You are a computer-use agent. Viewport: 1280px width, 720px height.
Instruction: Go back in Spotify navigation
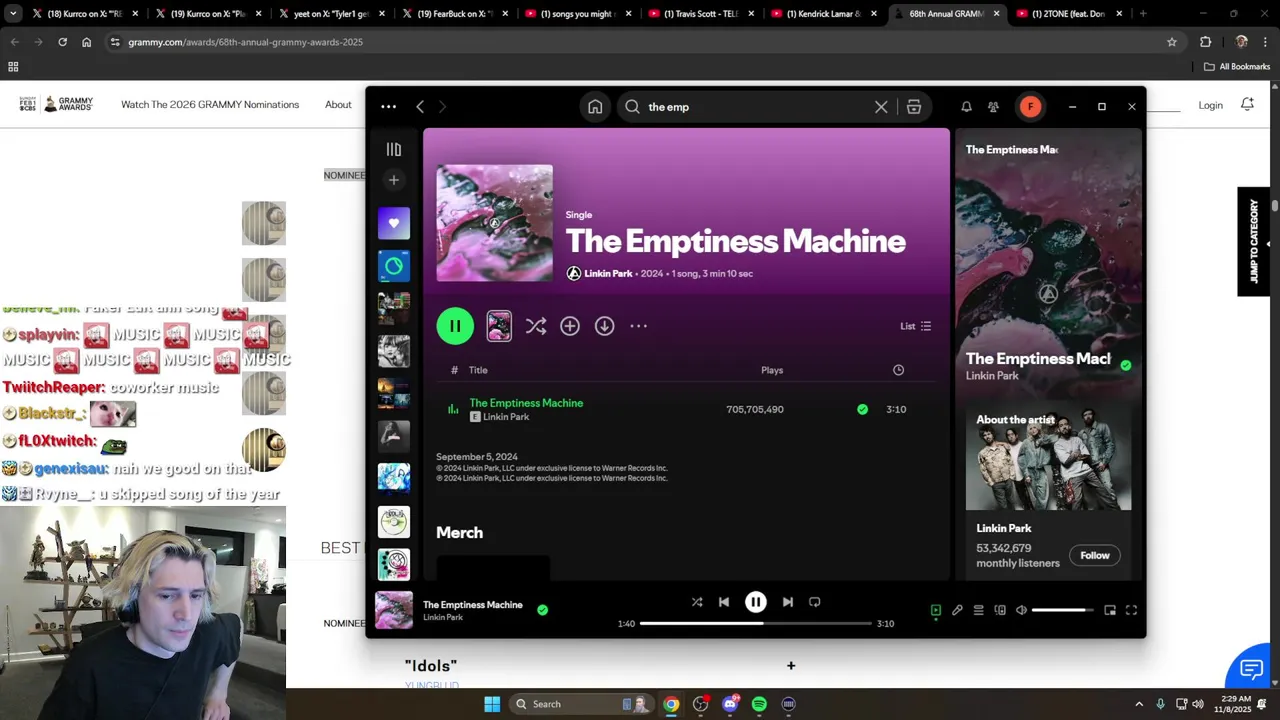click(x=420, y=107)
